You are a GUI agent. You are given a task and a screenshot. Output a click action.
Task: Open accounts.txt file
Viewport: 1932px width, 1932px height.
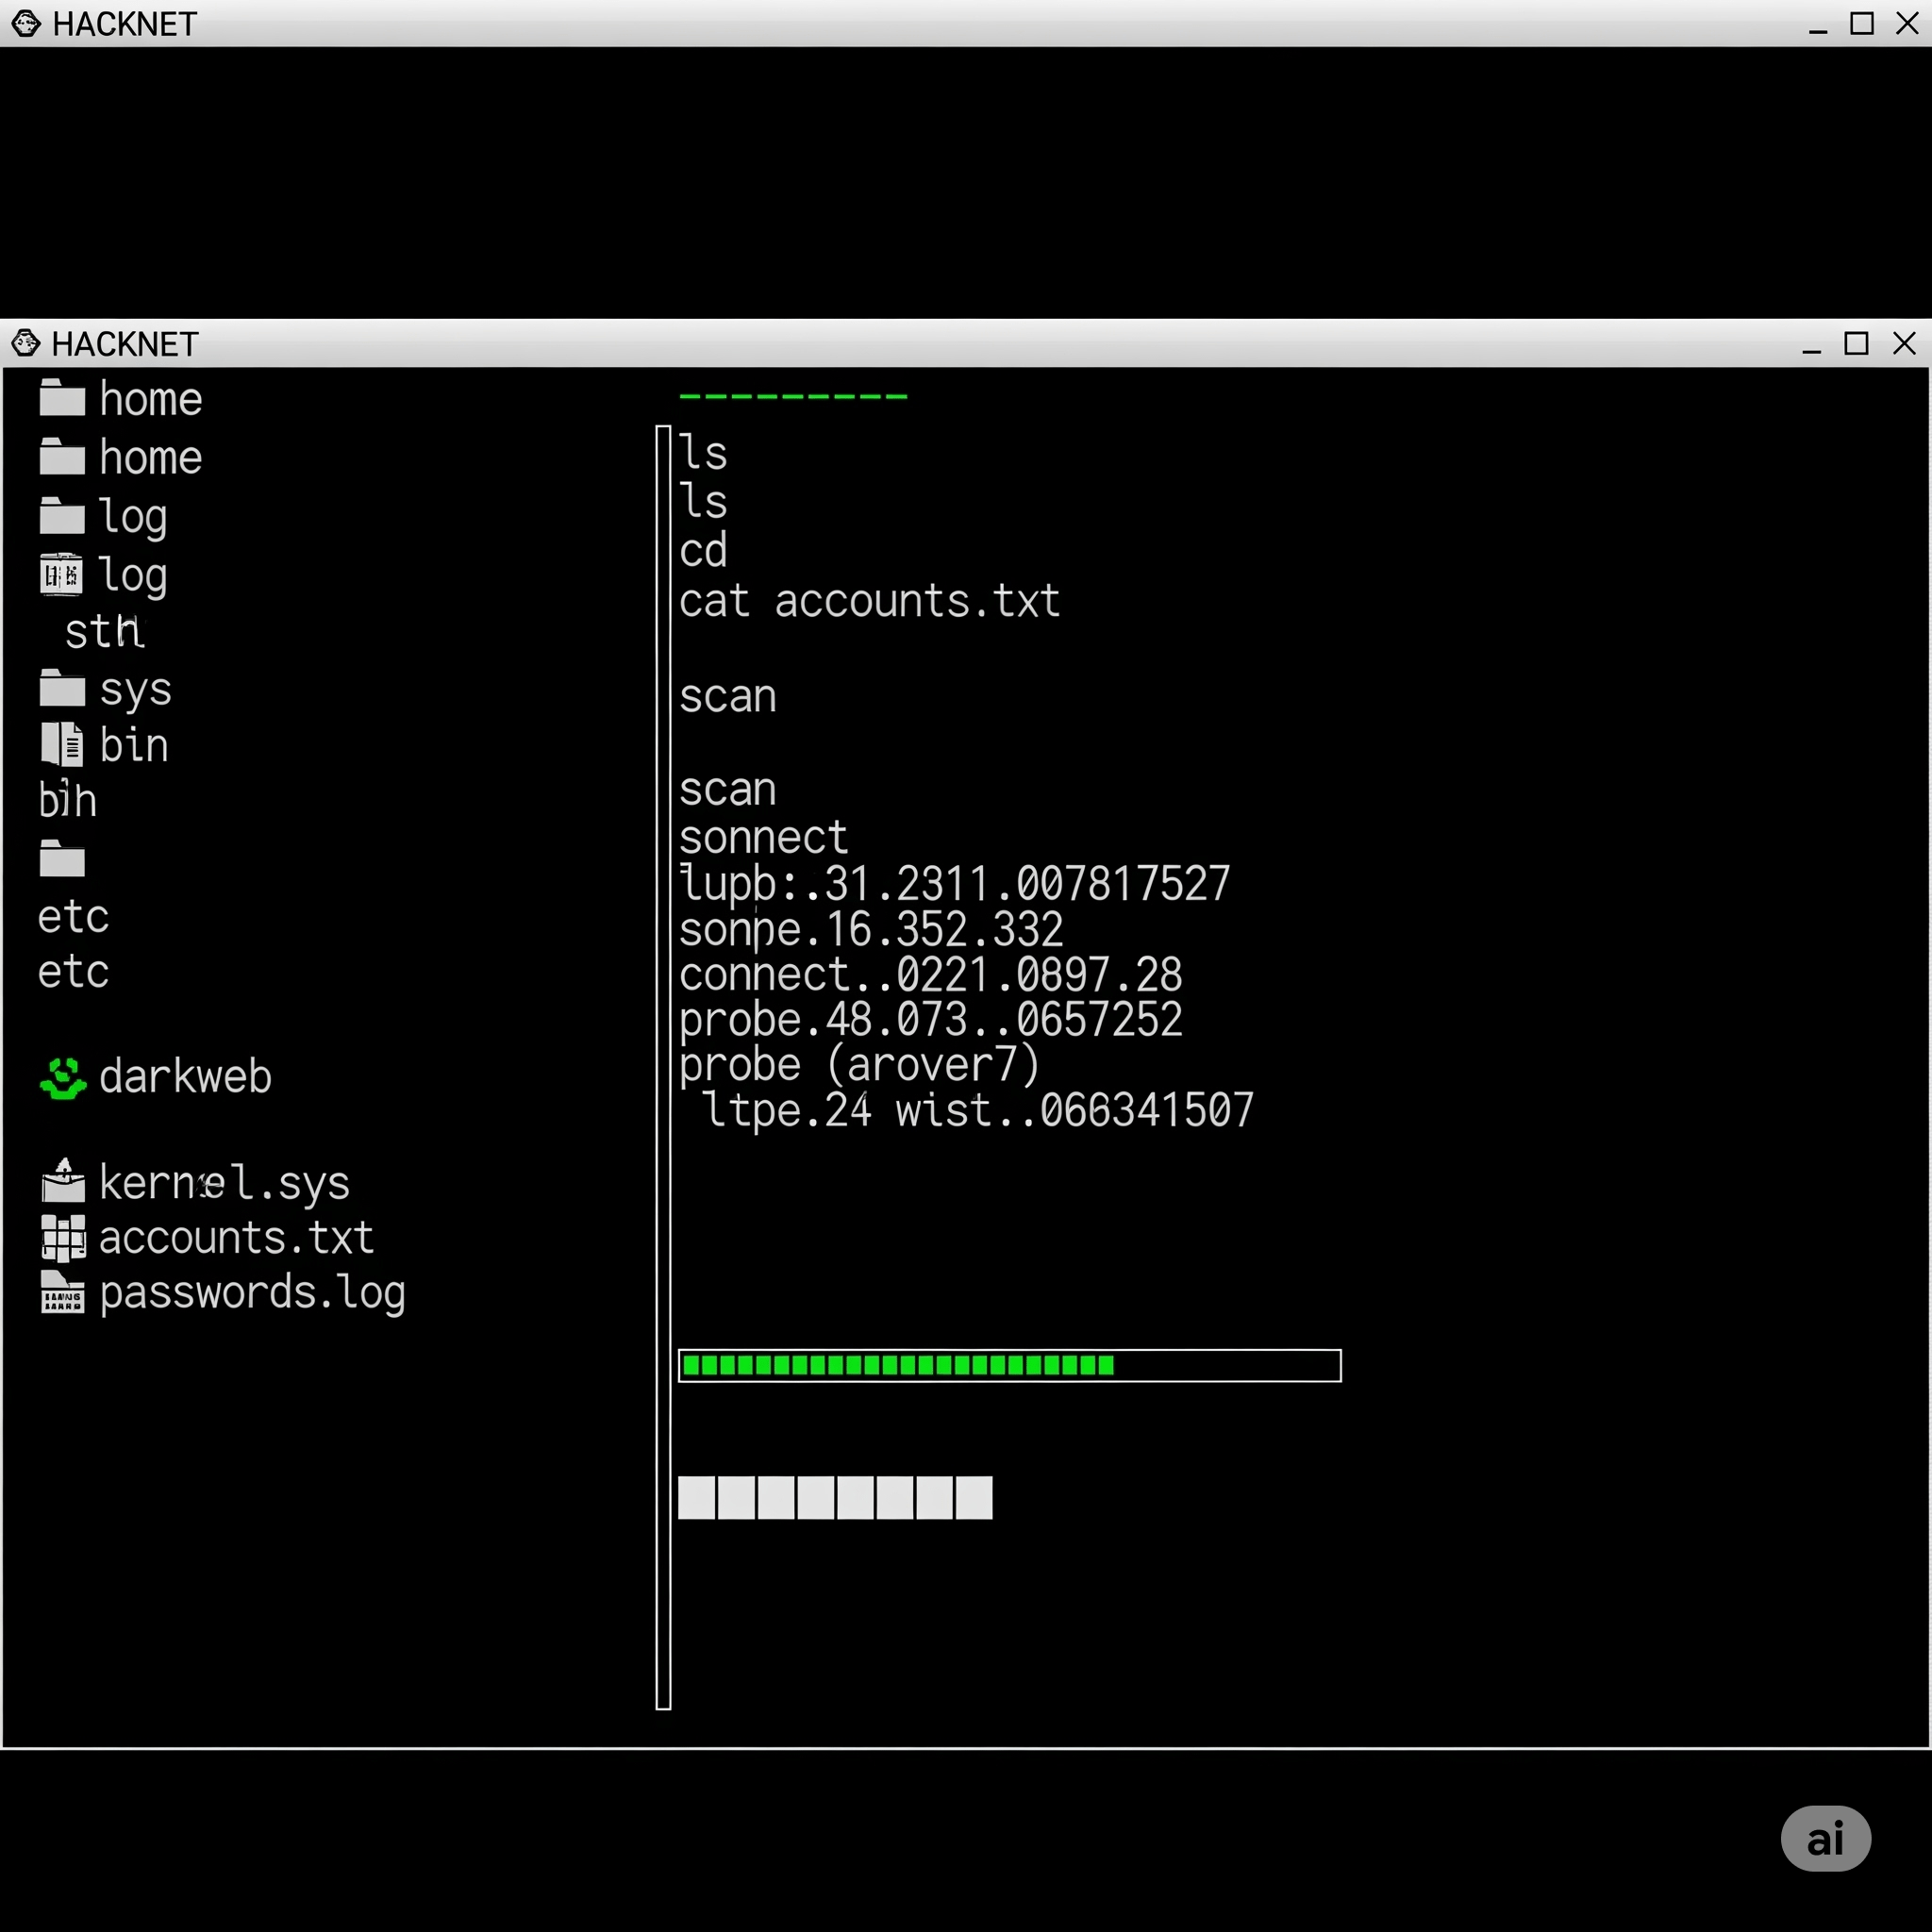tap(208, 1238)
